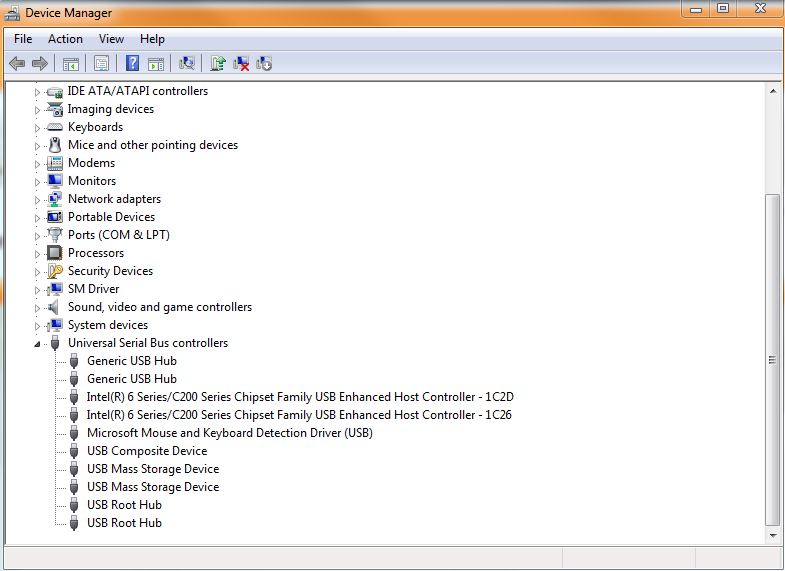
Task: Select the last USB Root Hub
Action: (124, 523)
